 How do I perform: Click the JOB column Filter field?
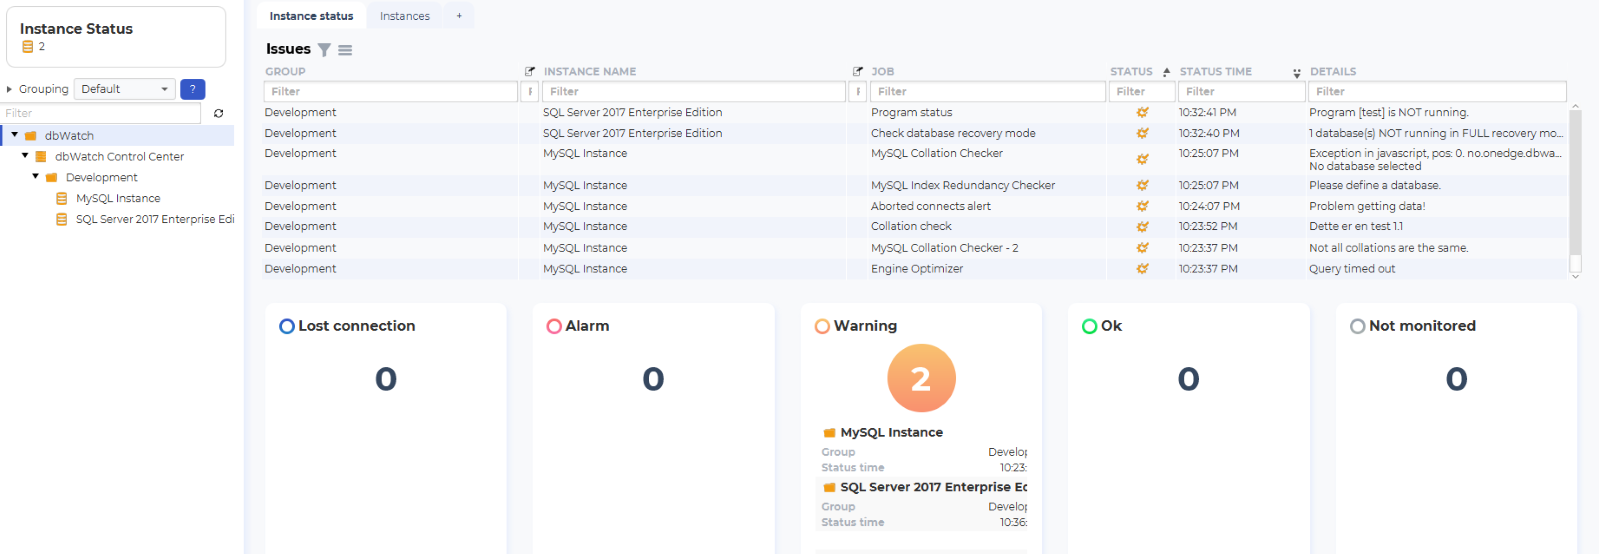pos(987,92)
